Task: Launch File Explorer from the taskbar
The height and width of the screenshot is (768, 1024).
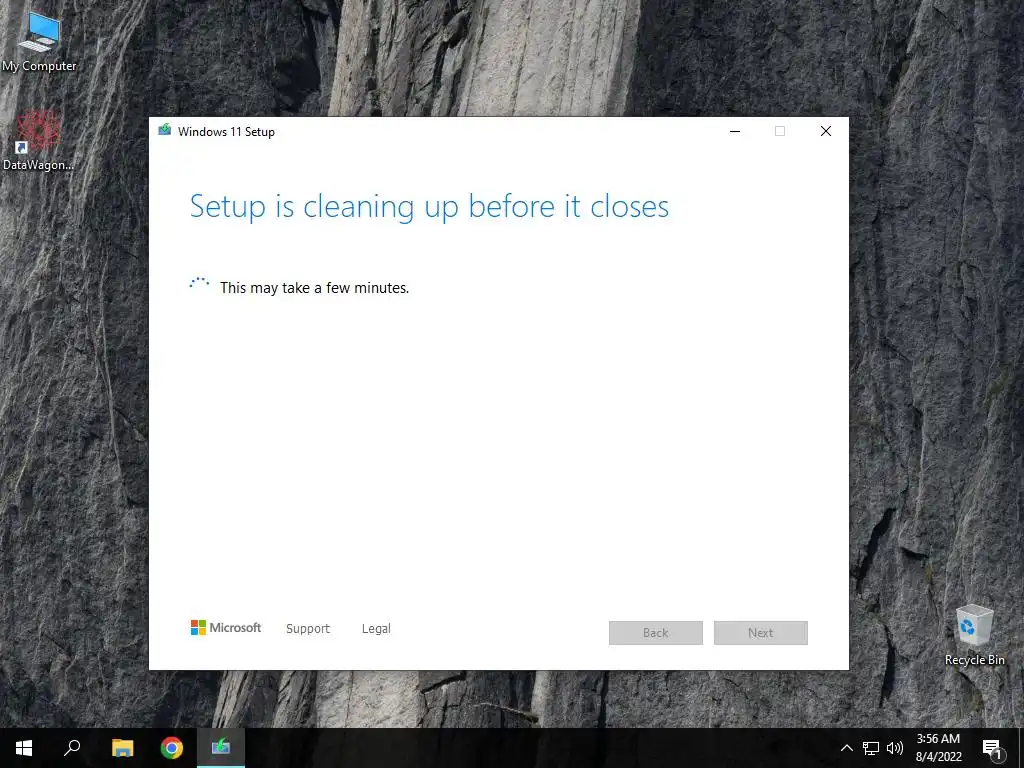Action: (x=122, y=748)
